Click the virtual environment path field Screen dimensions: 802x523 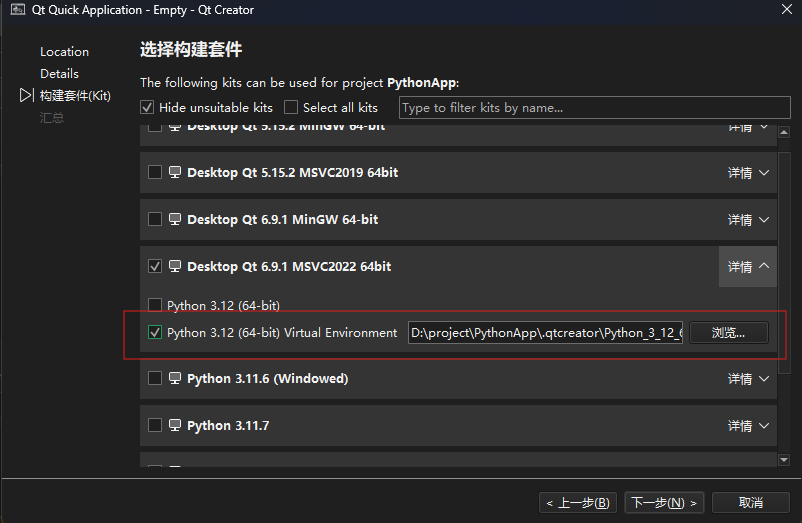(x=545, y=333)
